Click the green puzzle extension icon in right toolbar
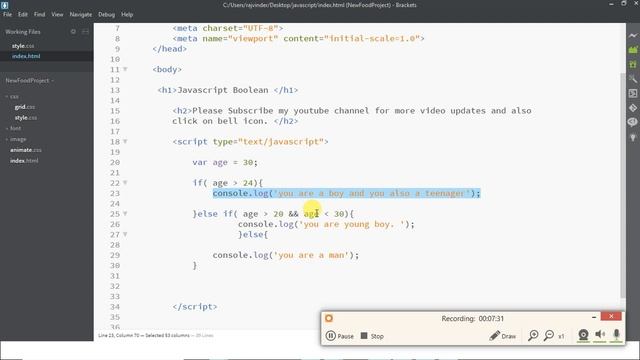The height and width of the screenshot is (360, 640). pos(633,64)
